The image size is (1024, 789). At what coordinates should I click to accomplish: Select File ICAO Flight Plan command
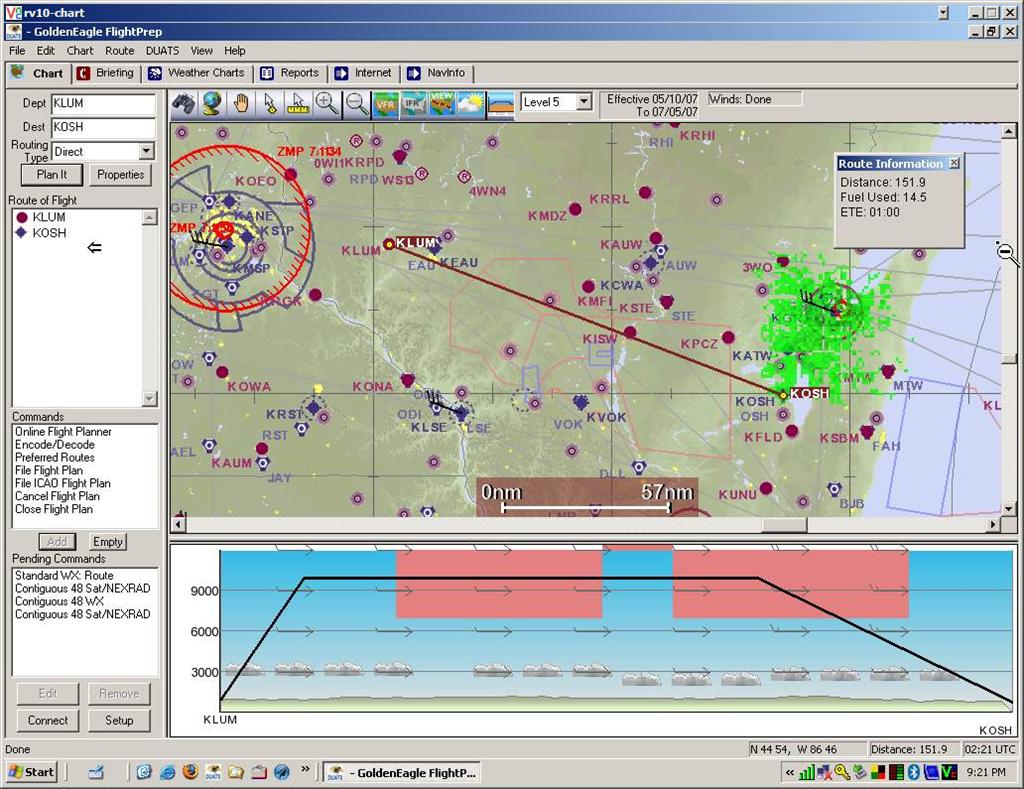pos(63,483)
